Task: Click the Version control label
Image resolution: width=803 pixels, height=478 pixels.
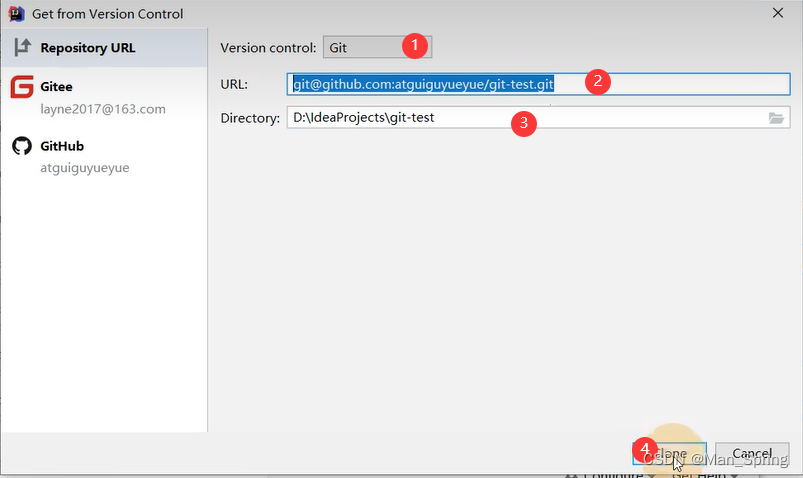Action: pos(268,48)
